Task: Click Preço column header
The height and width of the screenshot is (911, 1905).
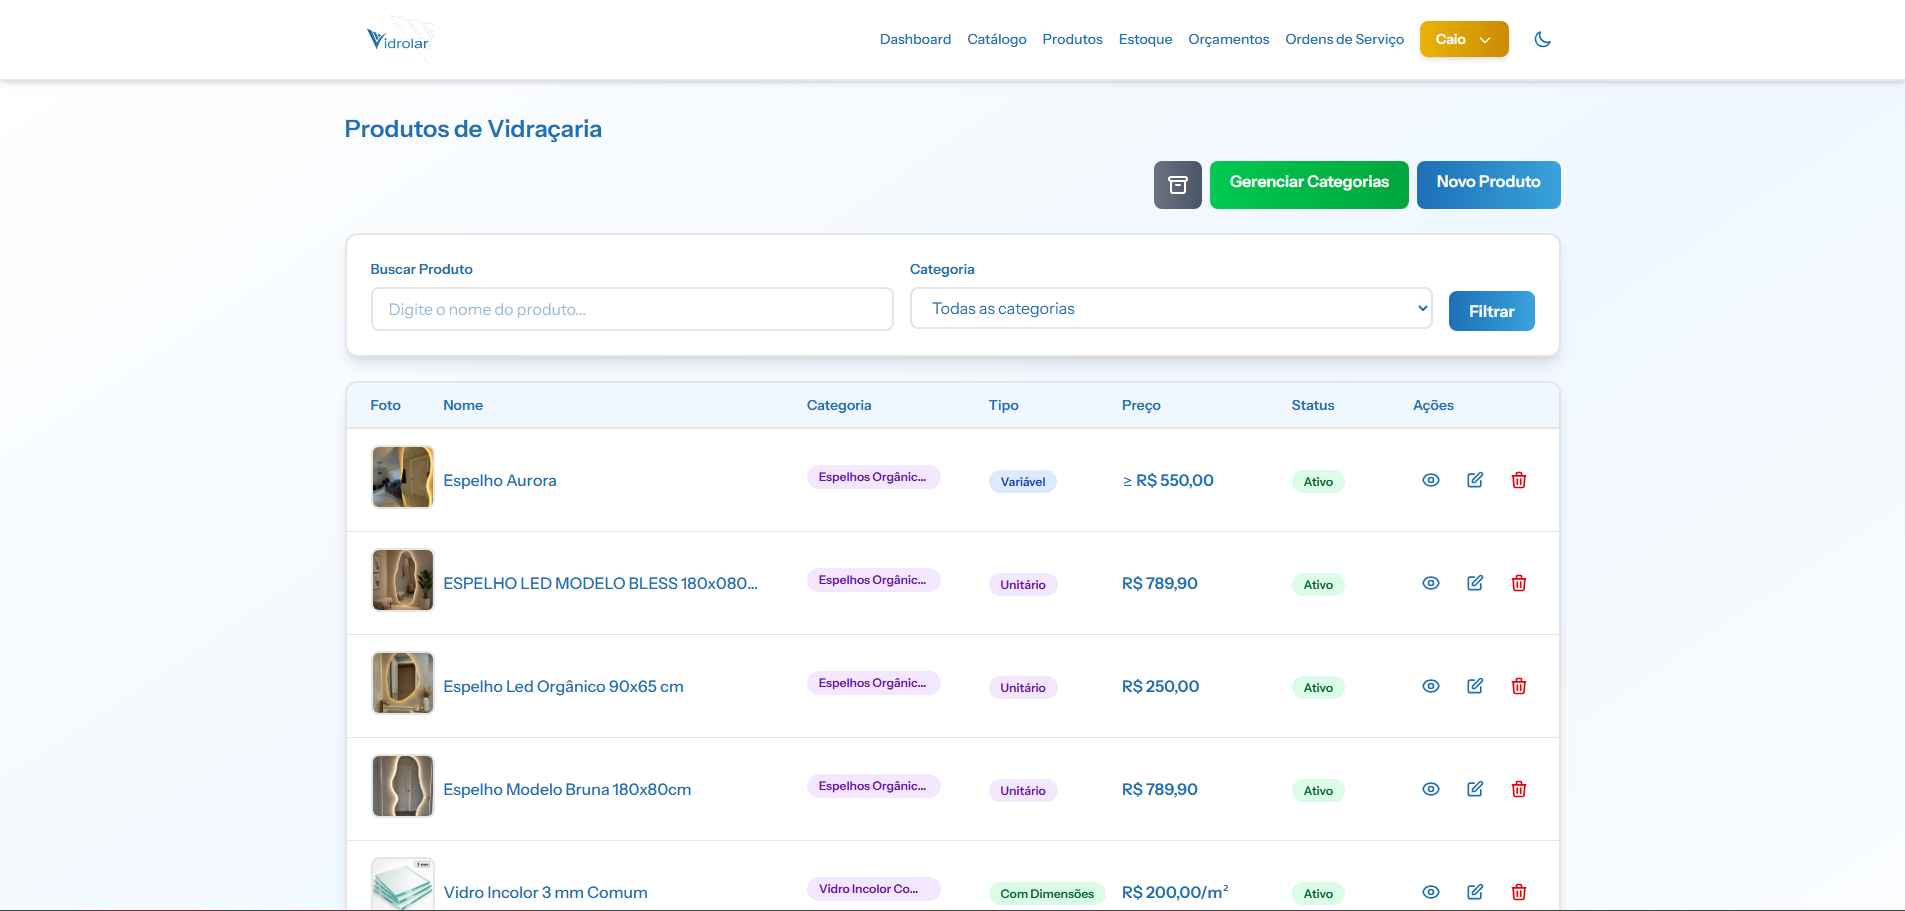Action: tap(1141, 405)
